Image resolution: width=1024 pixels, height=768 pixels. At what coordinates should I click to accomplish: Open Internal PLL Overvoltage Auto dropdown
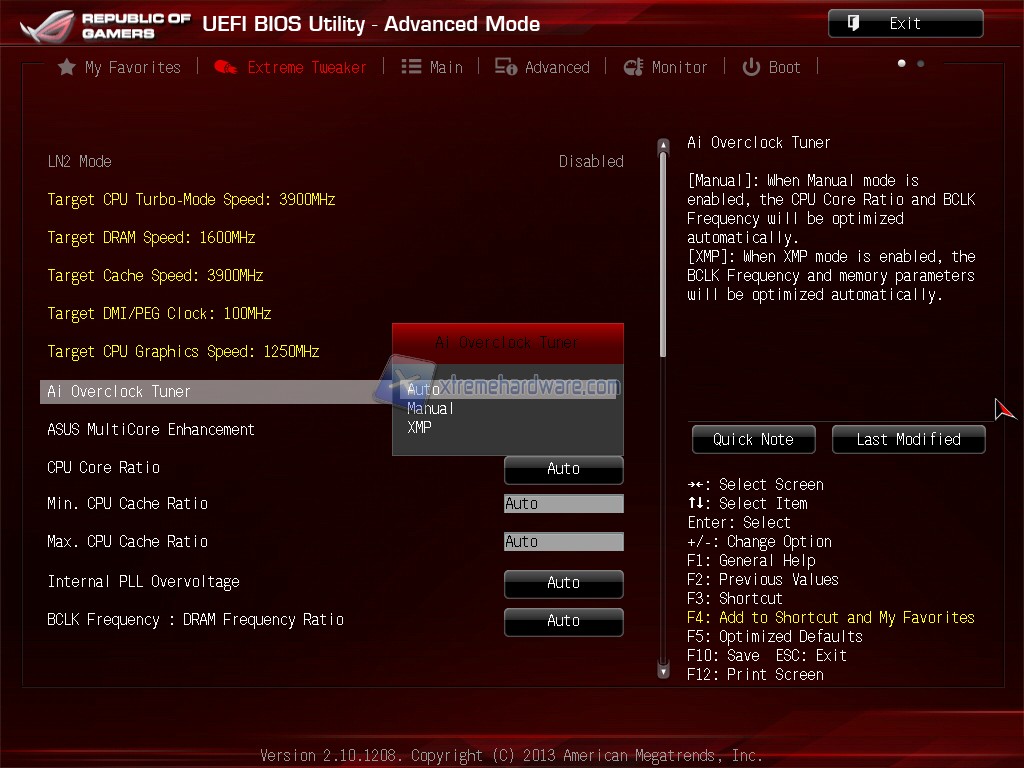(563, 583)
